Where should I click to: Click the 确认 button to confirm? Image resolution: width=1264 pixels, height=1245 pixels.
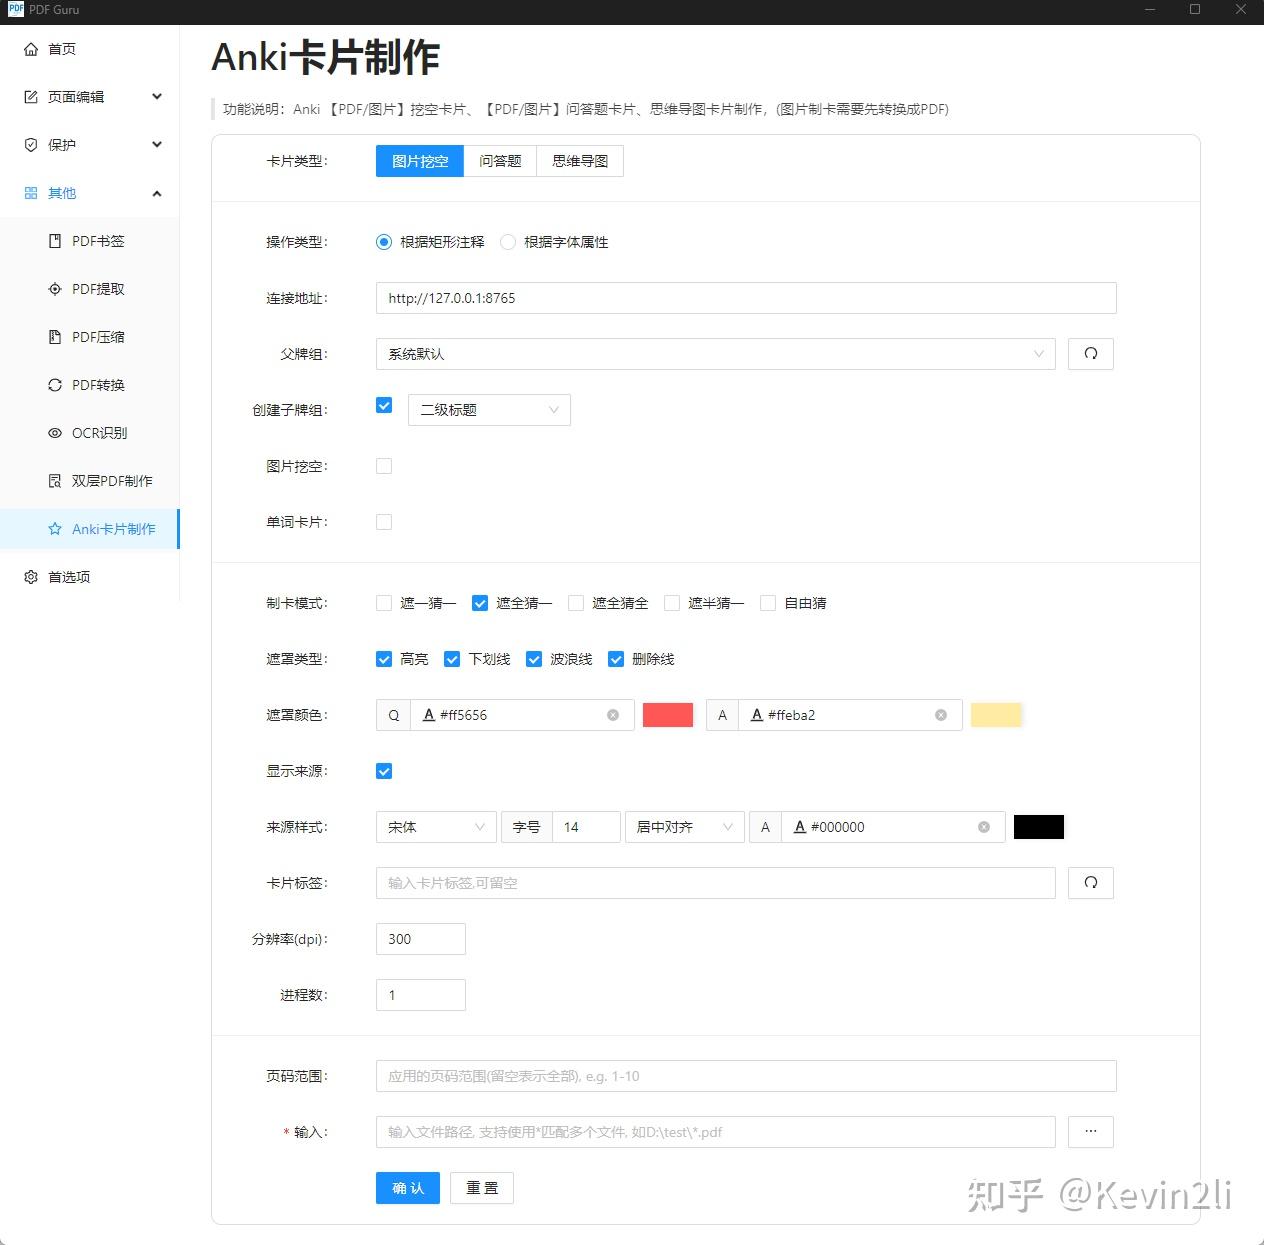tap(407, 1187)
